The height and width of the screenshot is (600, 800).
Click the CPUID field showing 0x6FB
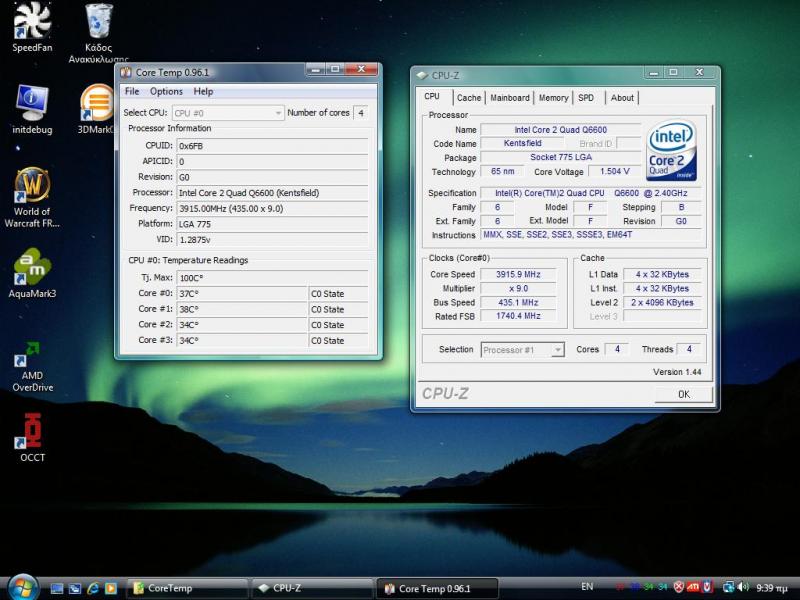tap(272, 146)
